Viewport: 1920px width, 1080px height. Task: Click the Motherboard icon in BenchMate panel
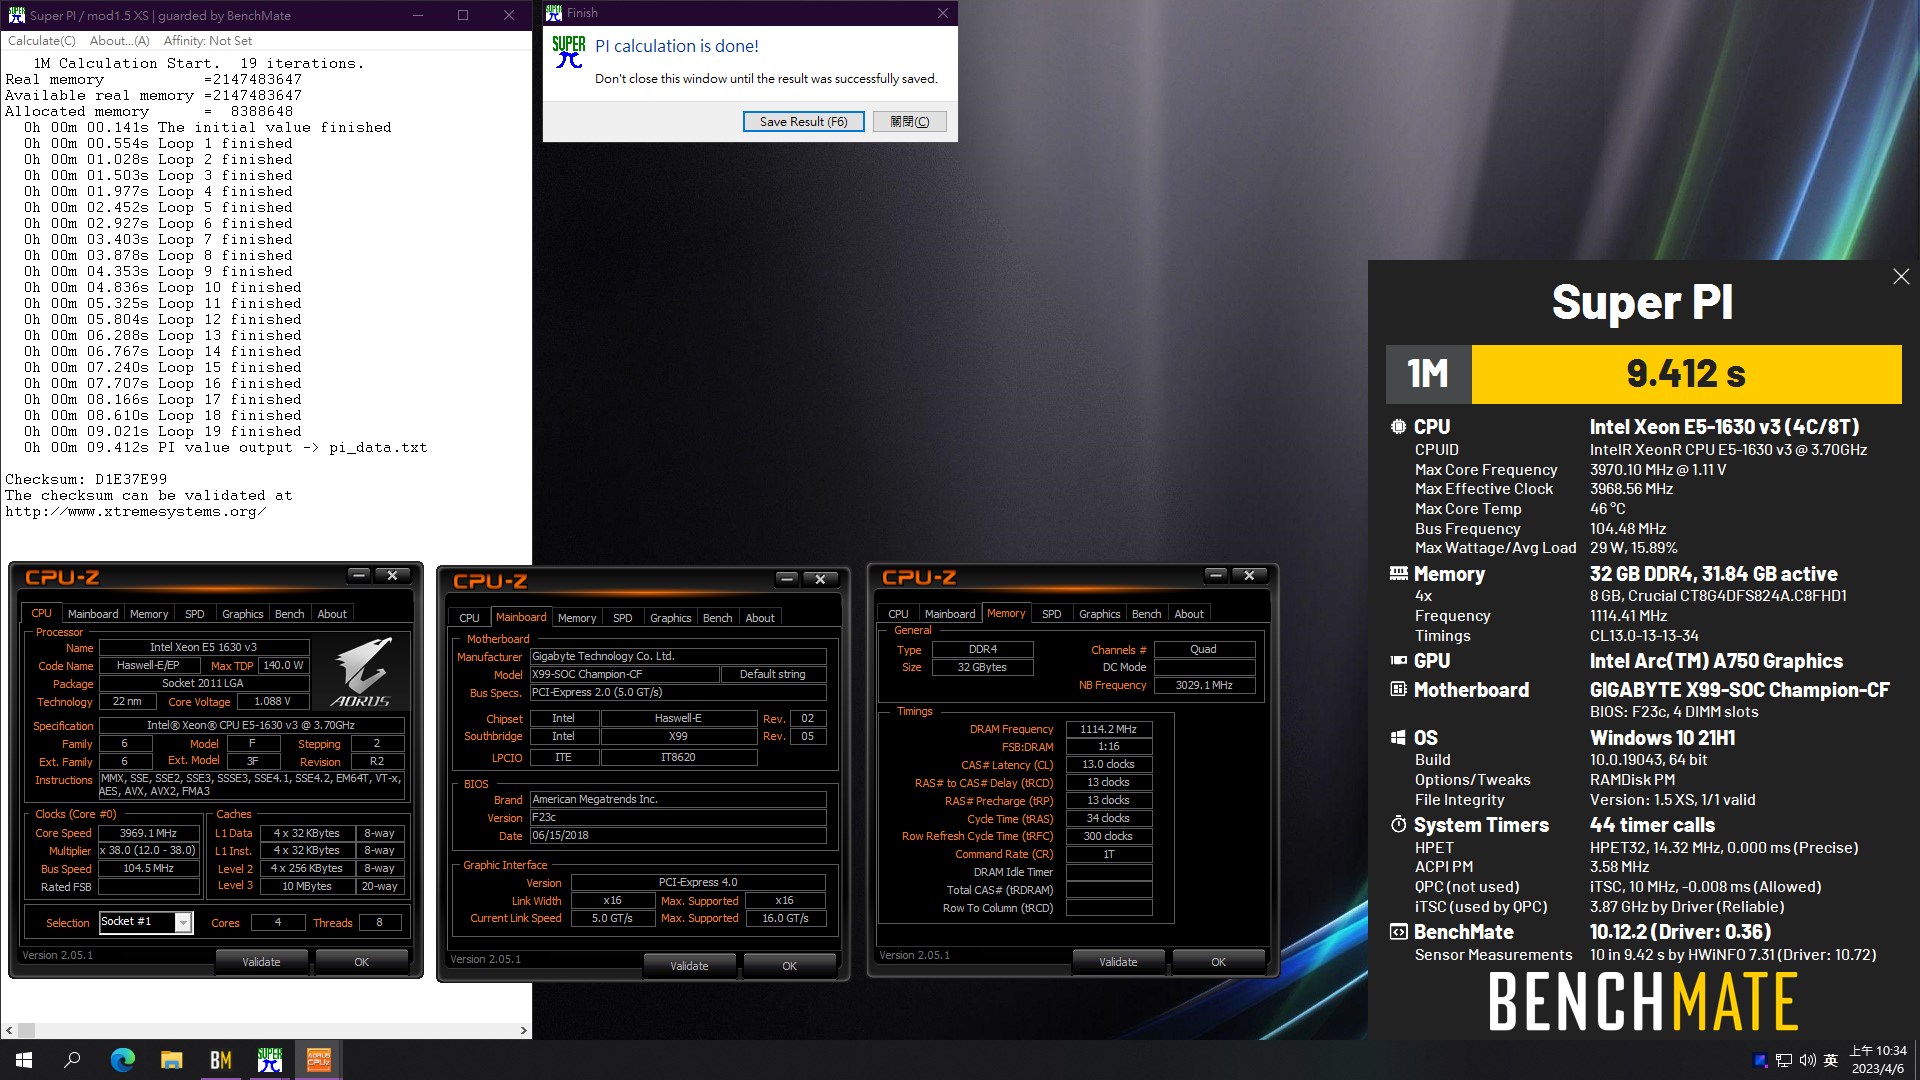click(1398, 690)
